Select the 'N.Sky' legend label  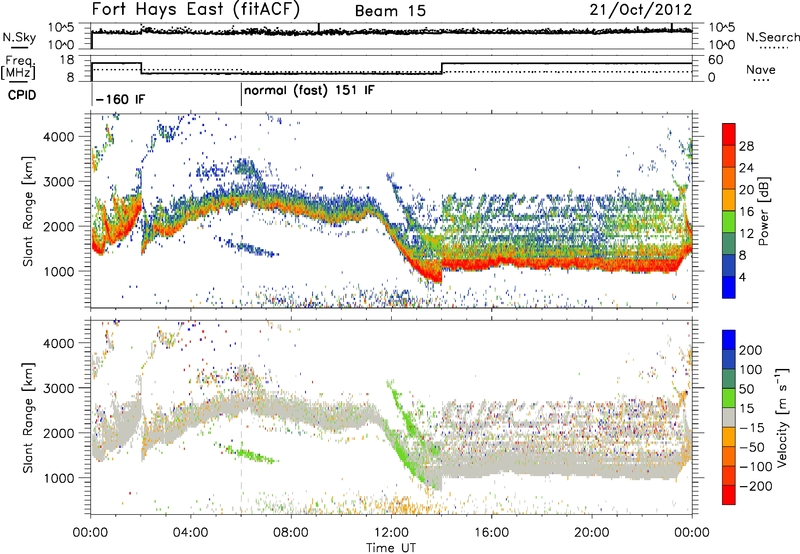[19, 37]
